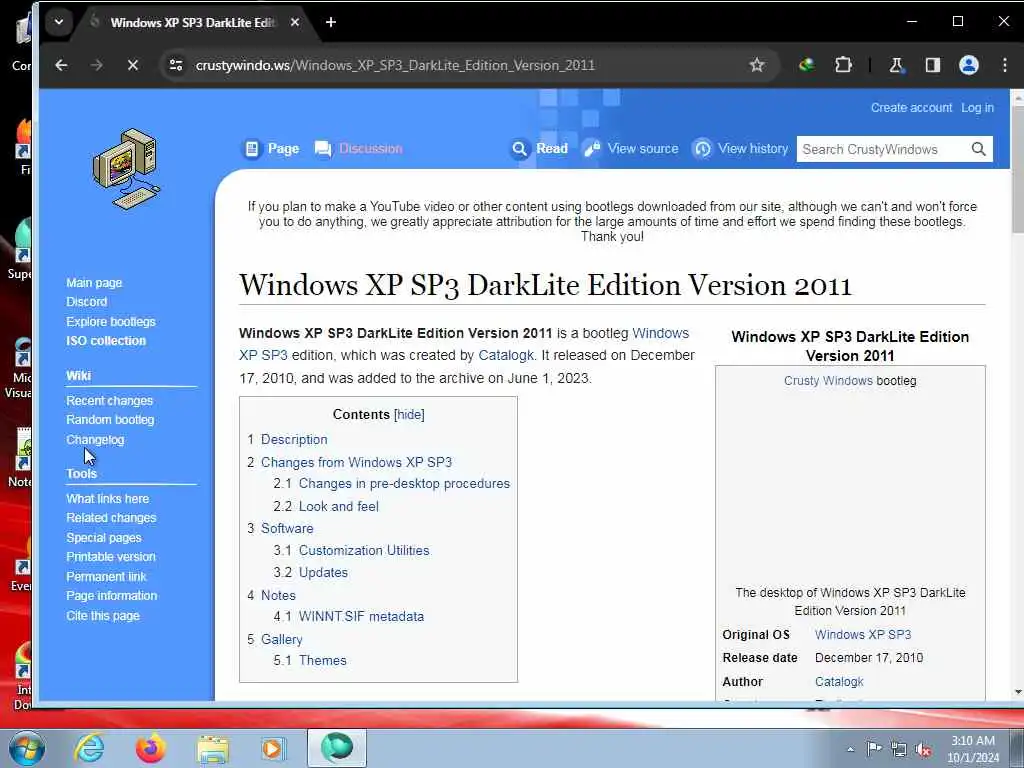The image size is (1024, 768).
Task: Switch to the Page tab
Action: pyautogui.click(x=271, y=149)
